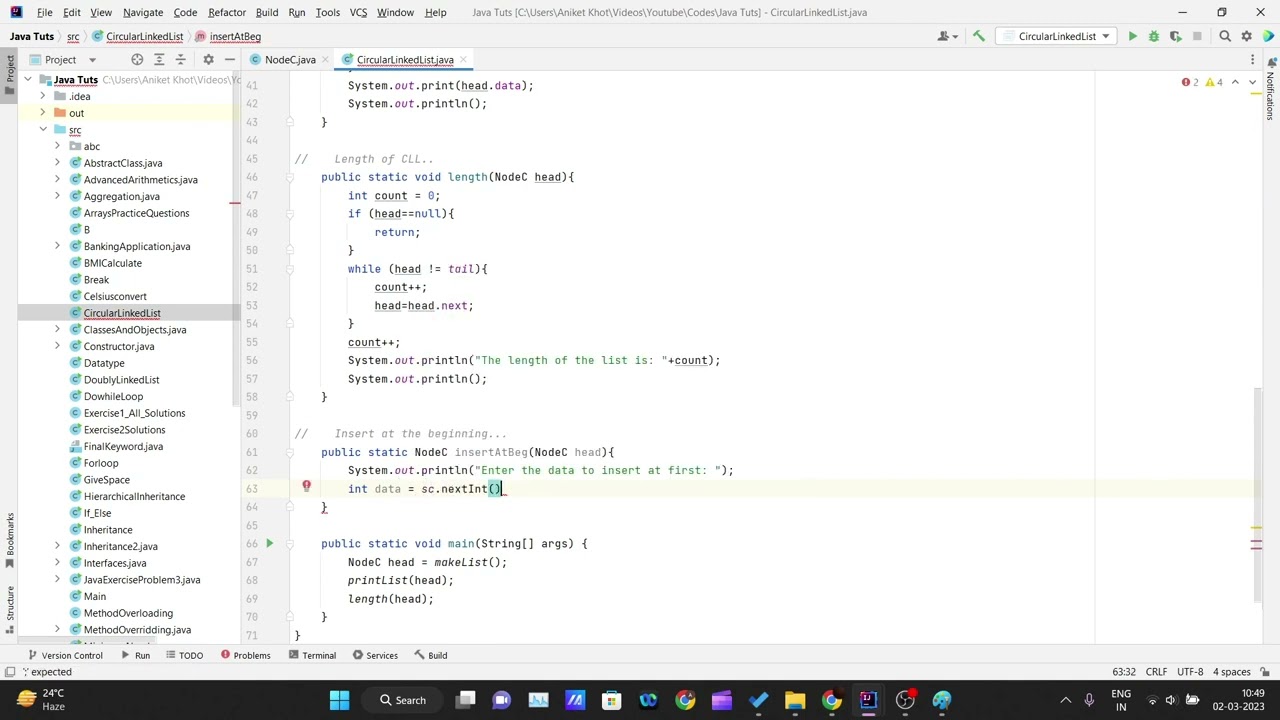Expand the abc package

tap(57, 146)
